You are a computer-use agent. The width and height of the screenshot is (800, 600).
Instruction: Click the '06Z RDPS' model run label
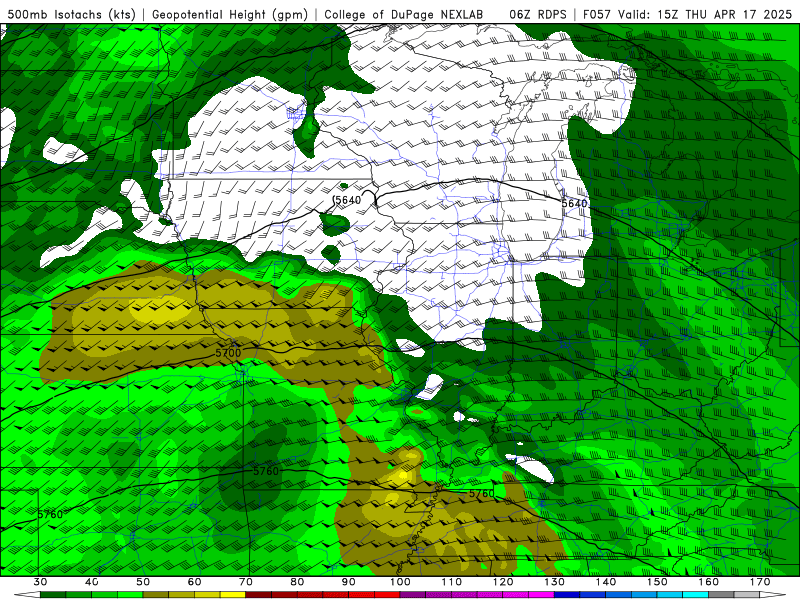pyautogui.click(x=538, y=14)
